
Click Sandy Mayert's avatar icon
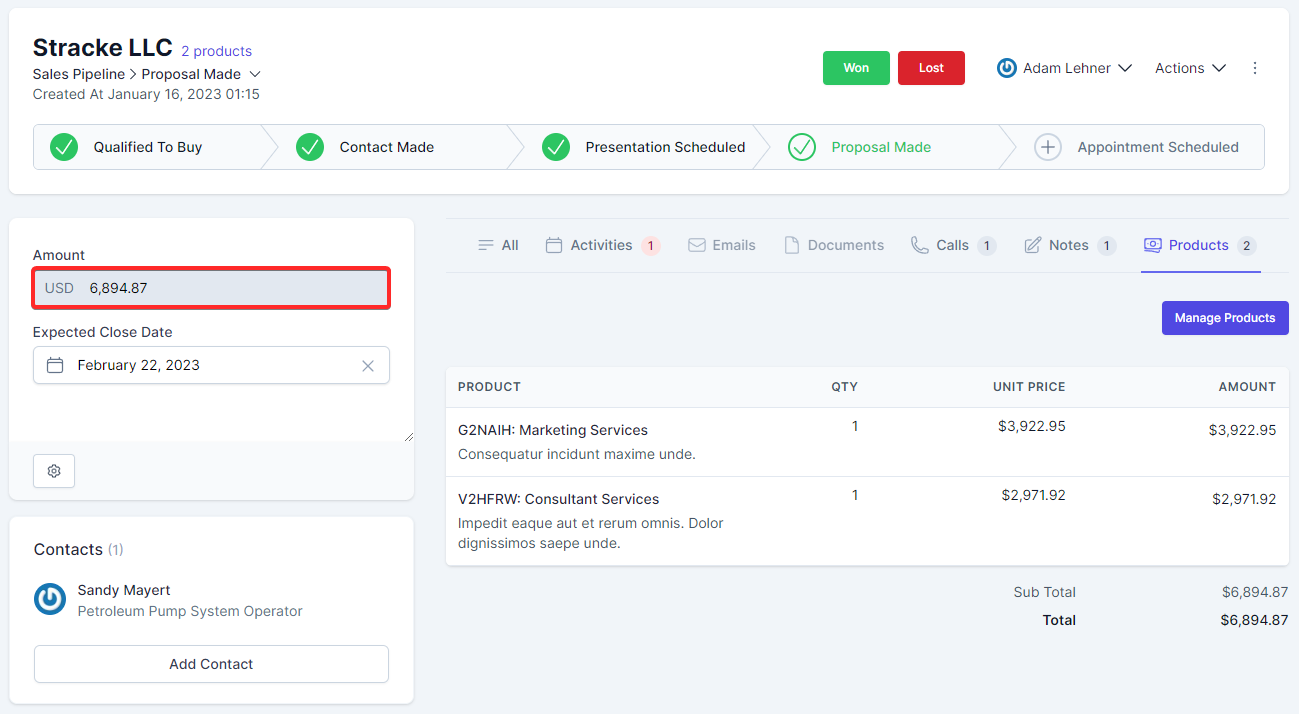point(49,599)
